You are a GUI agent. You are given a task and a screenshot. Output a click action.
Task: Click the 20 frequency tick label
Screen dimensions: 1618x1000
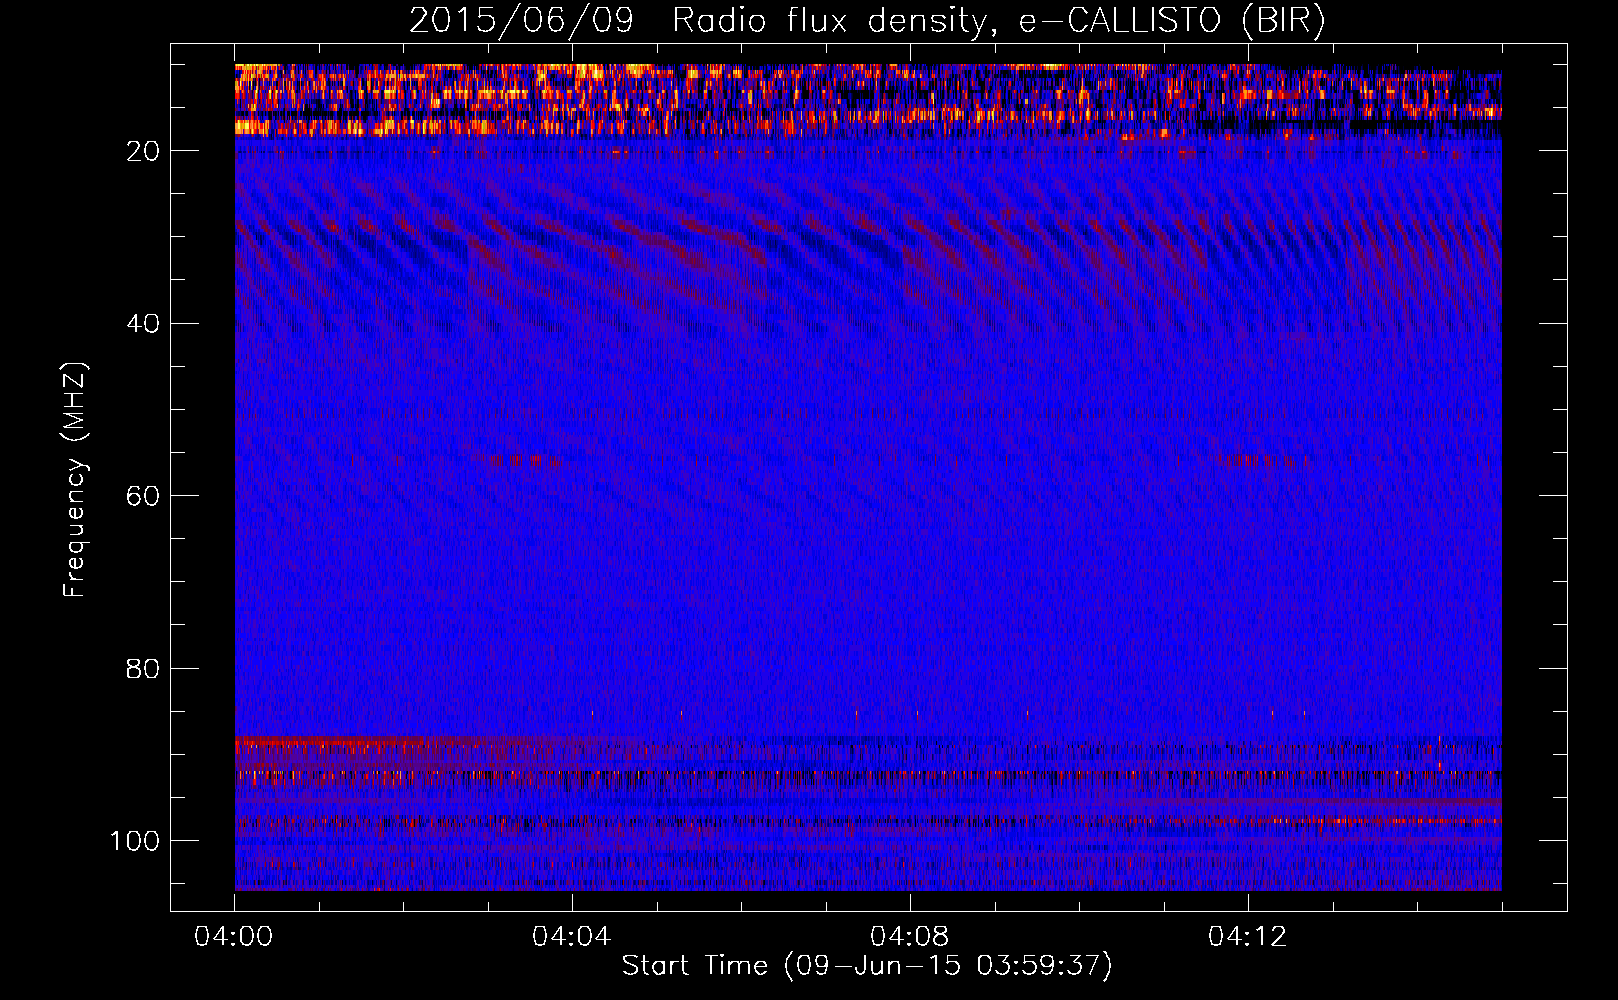click(x=143, y=151)
